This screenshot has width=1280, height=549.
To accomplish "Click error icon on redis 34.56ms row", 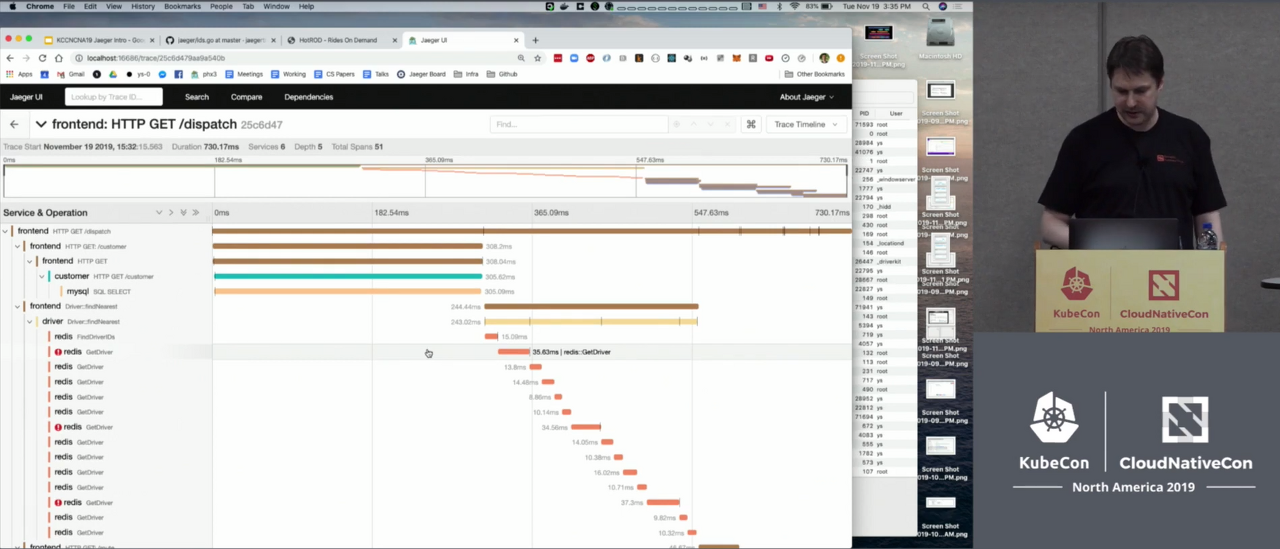I will tap(58, 427).
